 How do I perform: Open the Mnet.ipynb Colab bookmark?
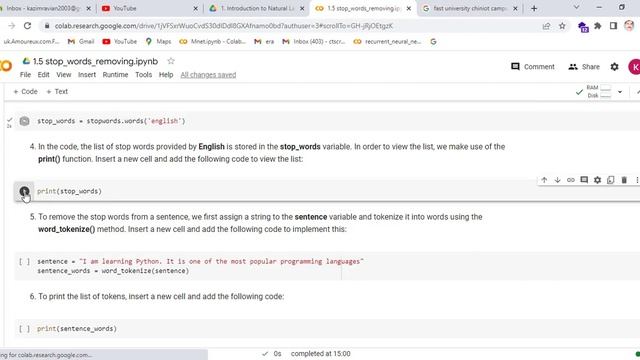tap(213, 42)
